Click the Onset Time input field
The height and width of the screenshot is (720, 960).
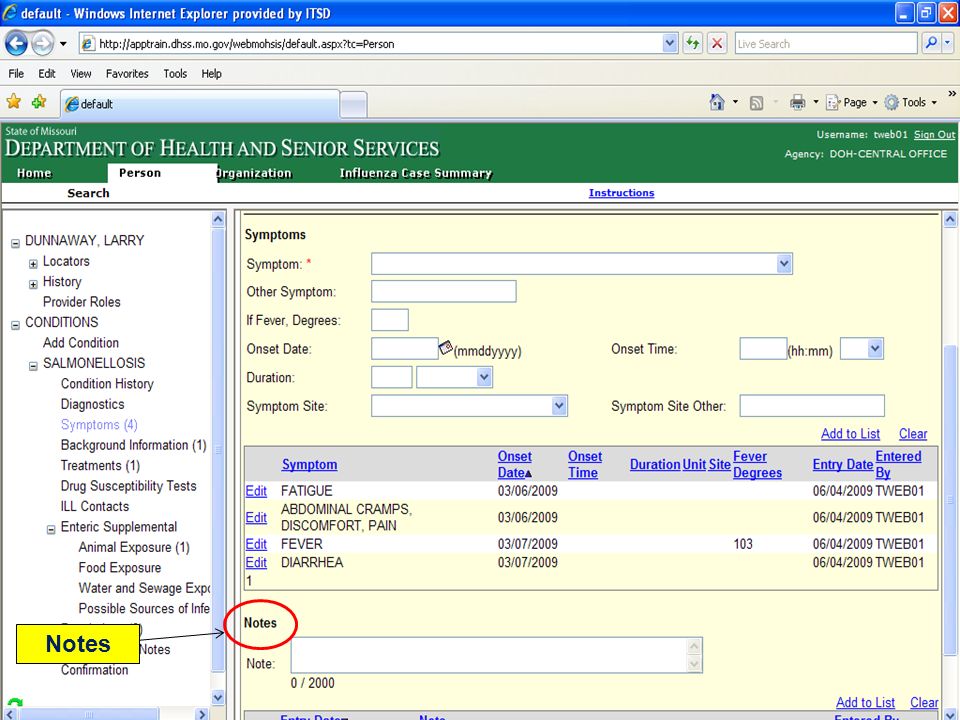[763, 348]
